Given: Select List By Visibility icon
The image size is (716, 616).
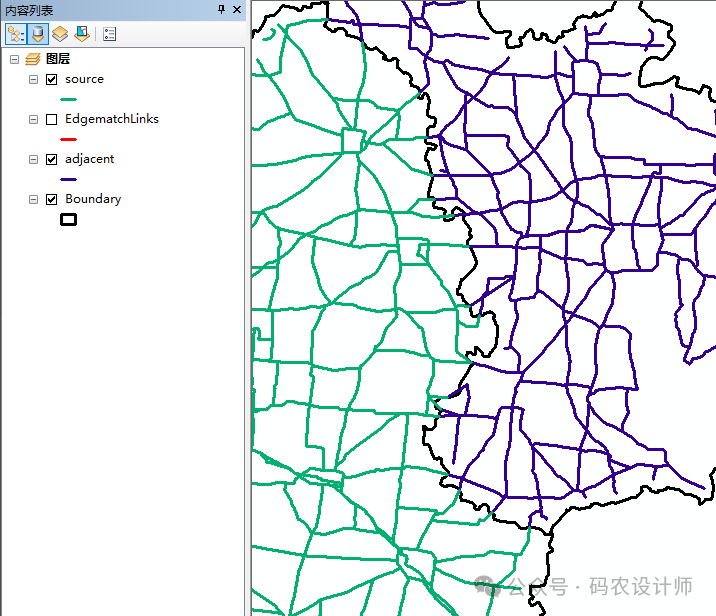Looking at the screenshot, I should [60, 34].
